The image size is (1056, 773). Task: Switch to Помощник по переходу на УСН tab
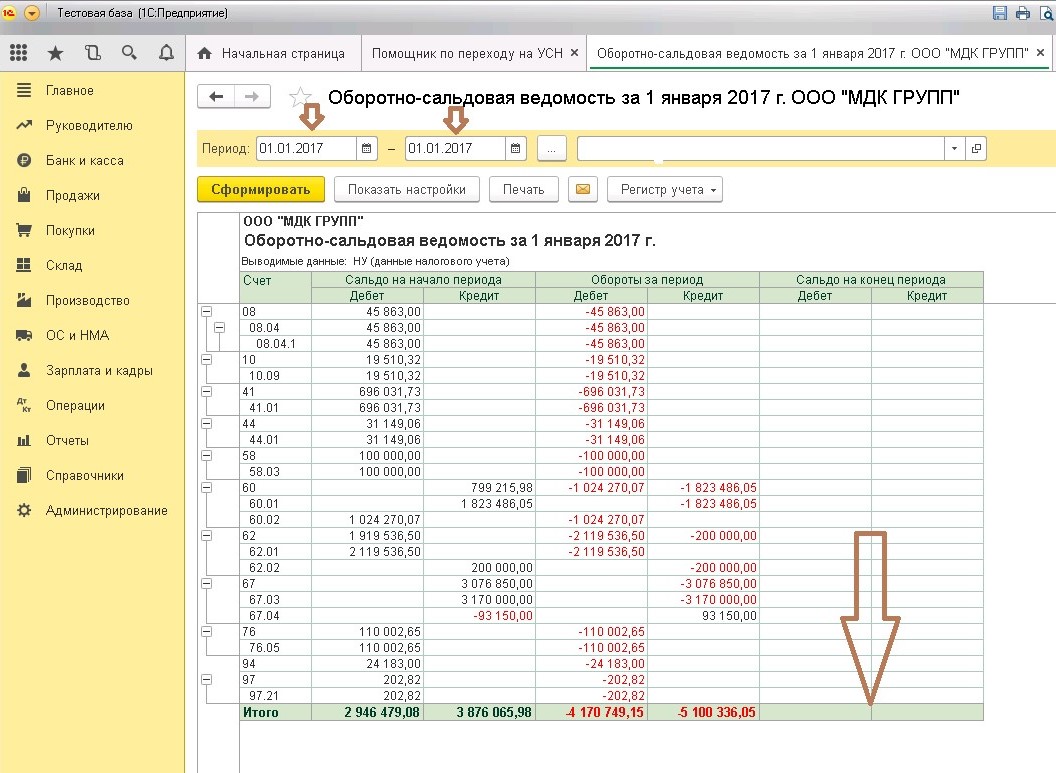(x=467, y=53)
